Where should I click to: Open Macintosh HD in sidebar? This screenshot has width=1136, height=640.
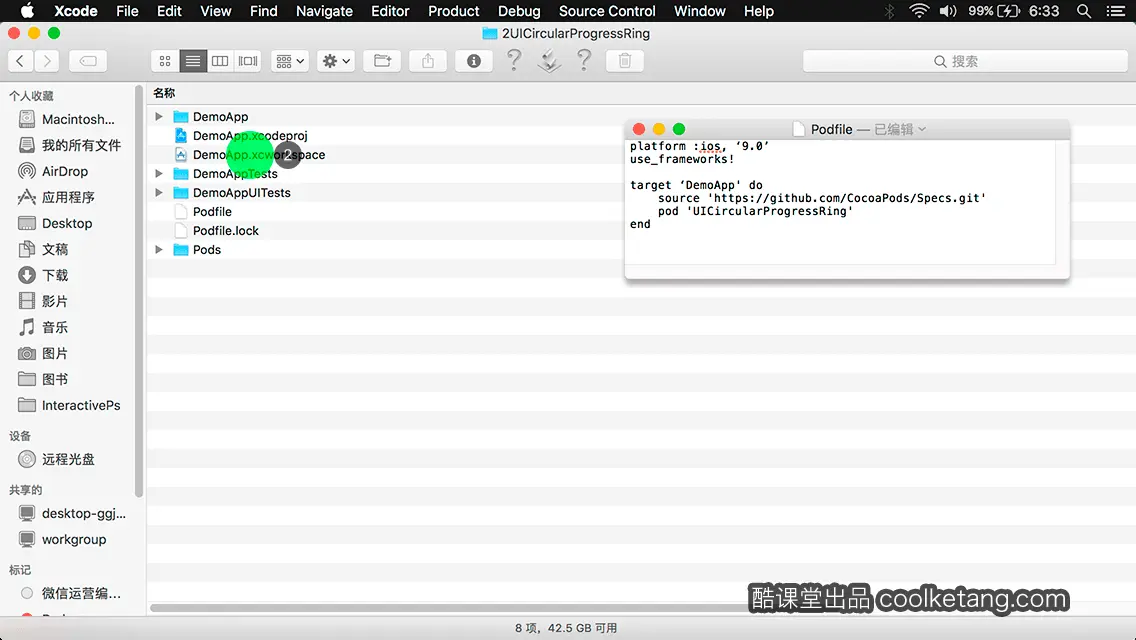(67, 120)
